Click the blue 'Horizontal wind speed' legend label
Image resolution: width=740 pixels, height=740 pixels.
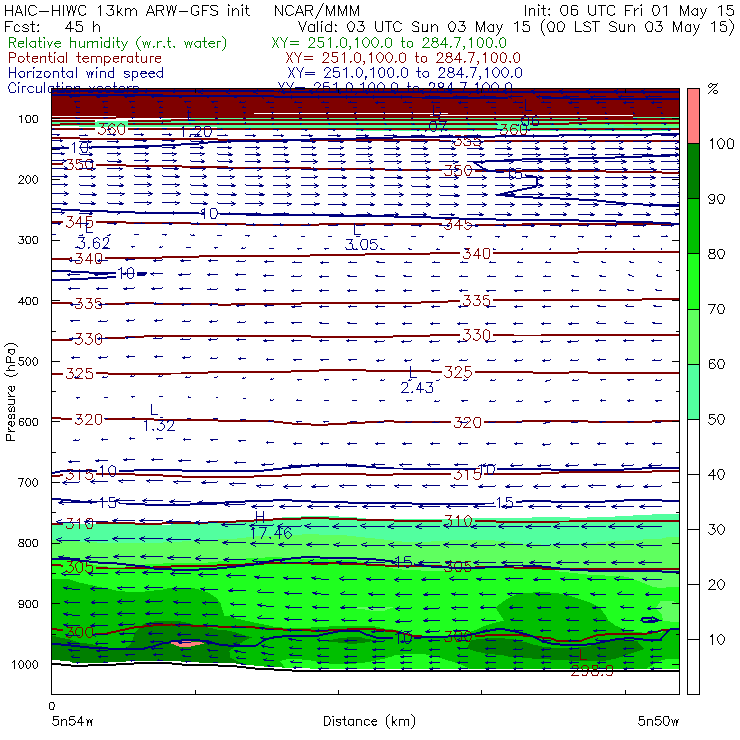point(86,73)
